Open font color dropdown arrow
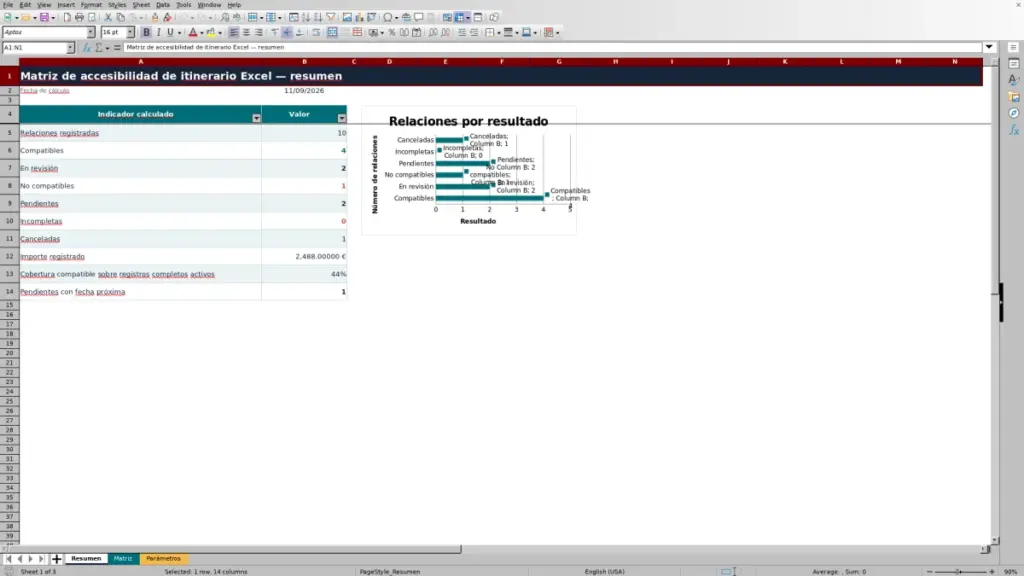Image resolution: width=1024 pixels, height=576 pixels. pos(202,33)
